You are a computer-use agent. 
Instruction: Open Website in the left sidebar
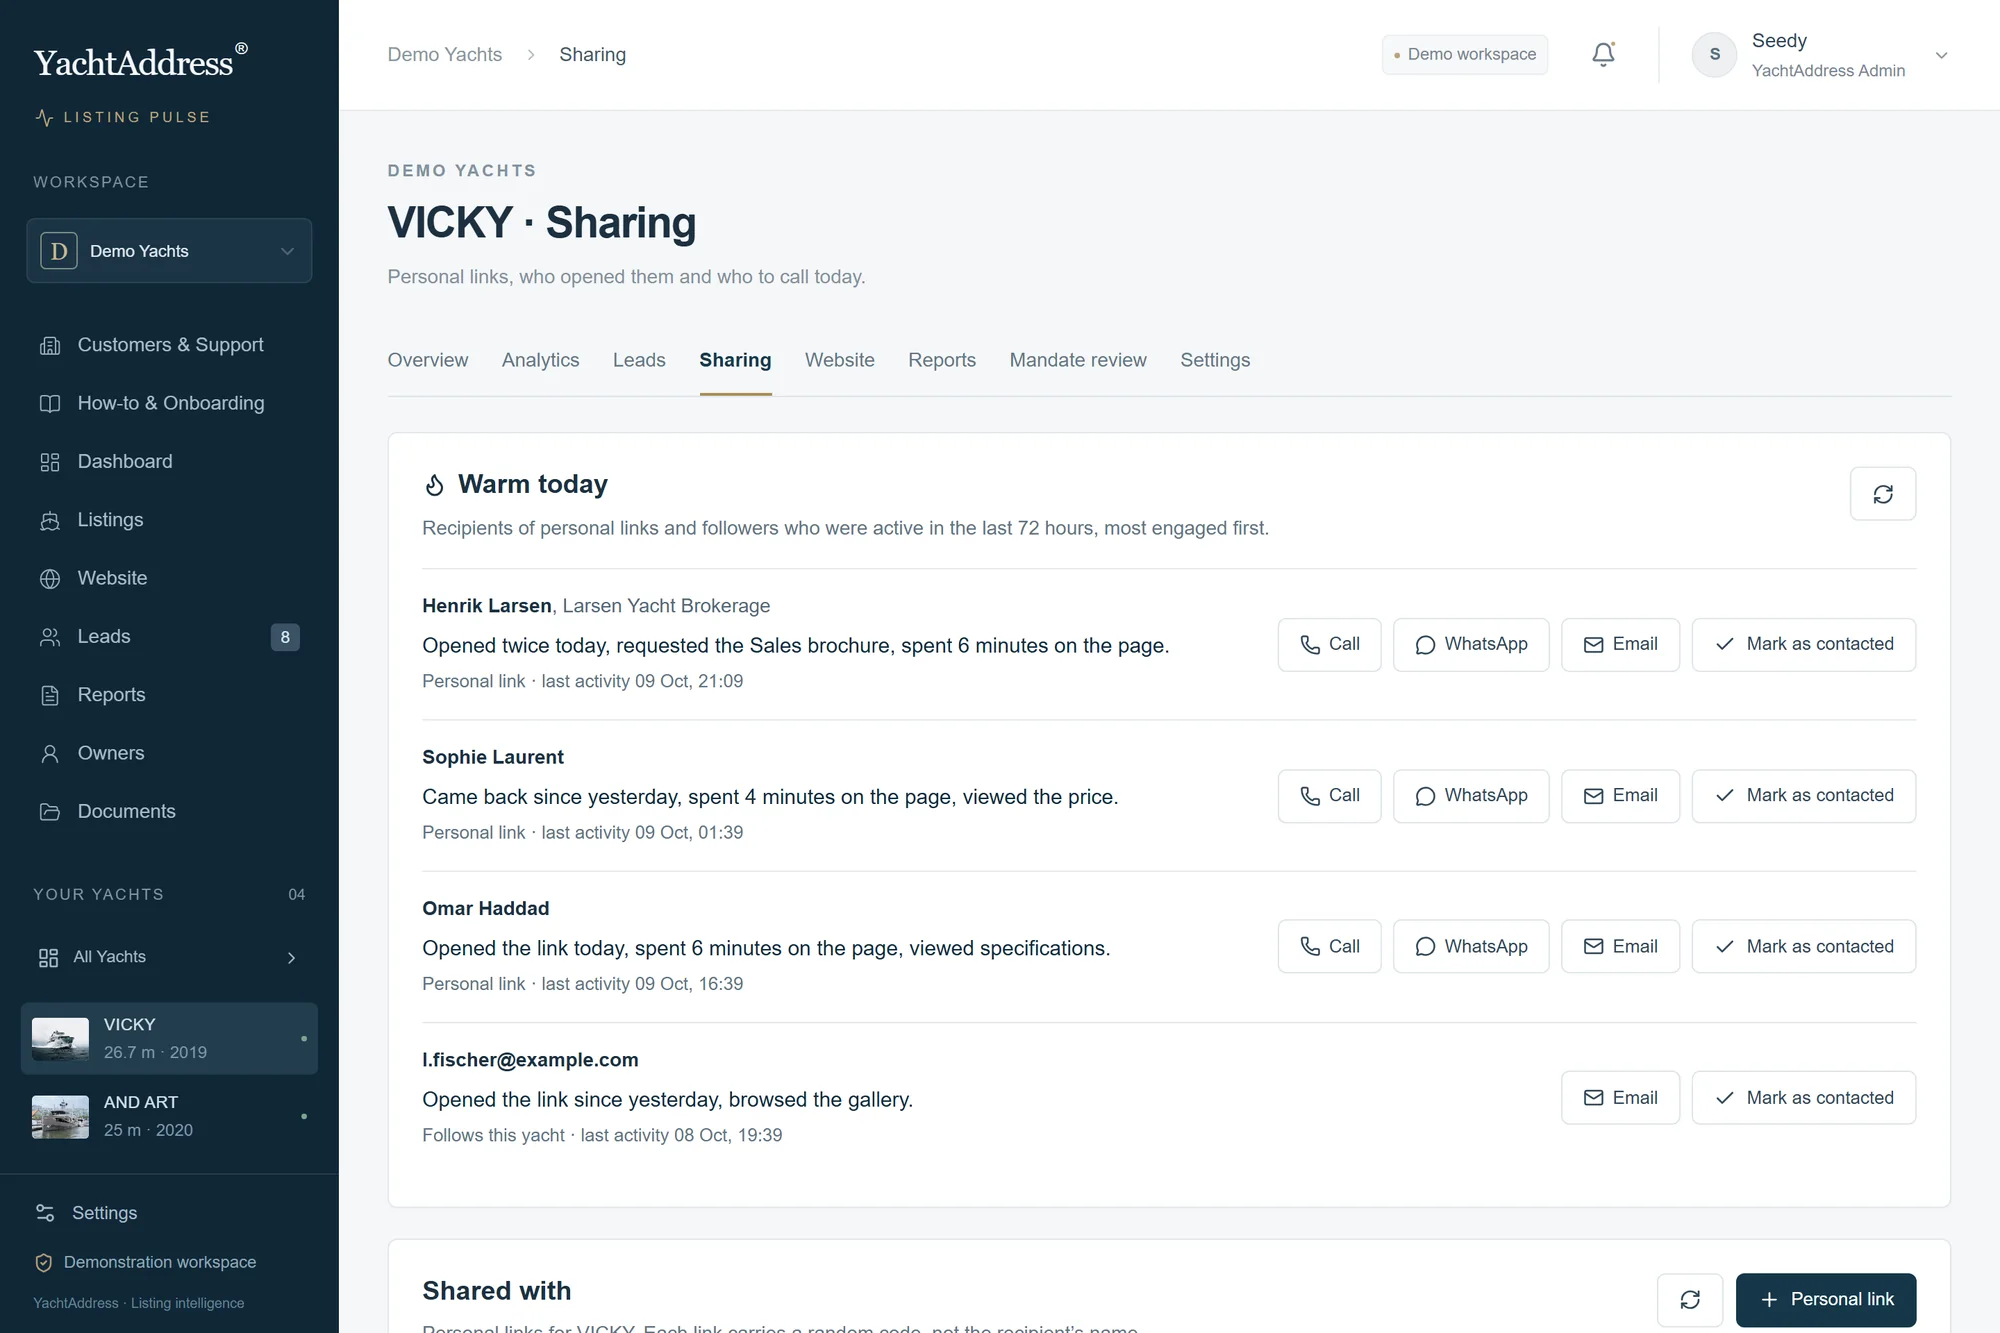click(x=169, y=578)
